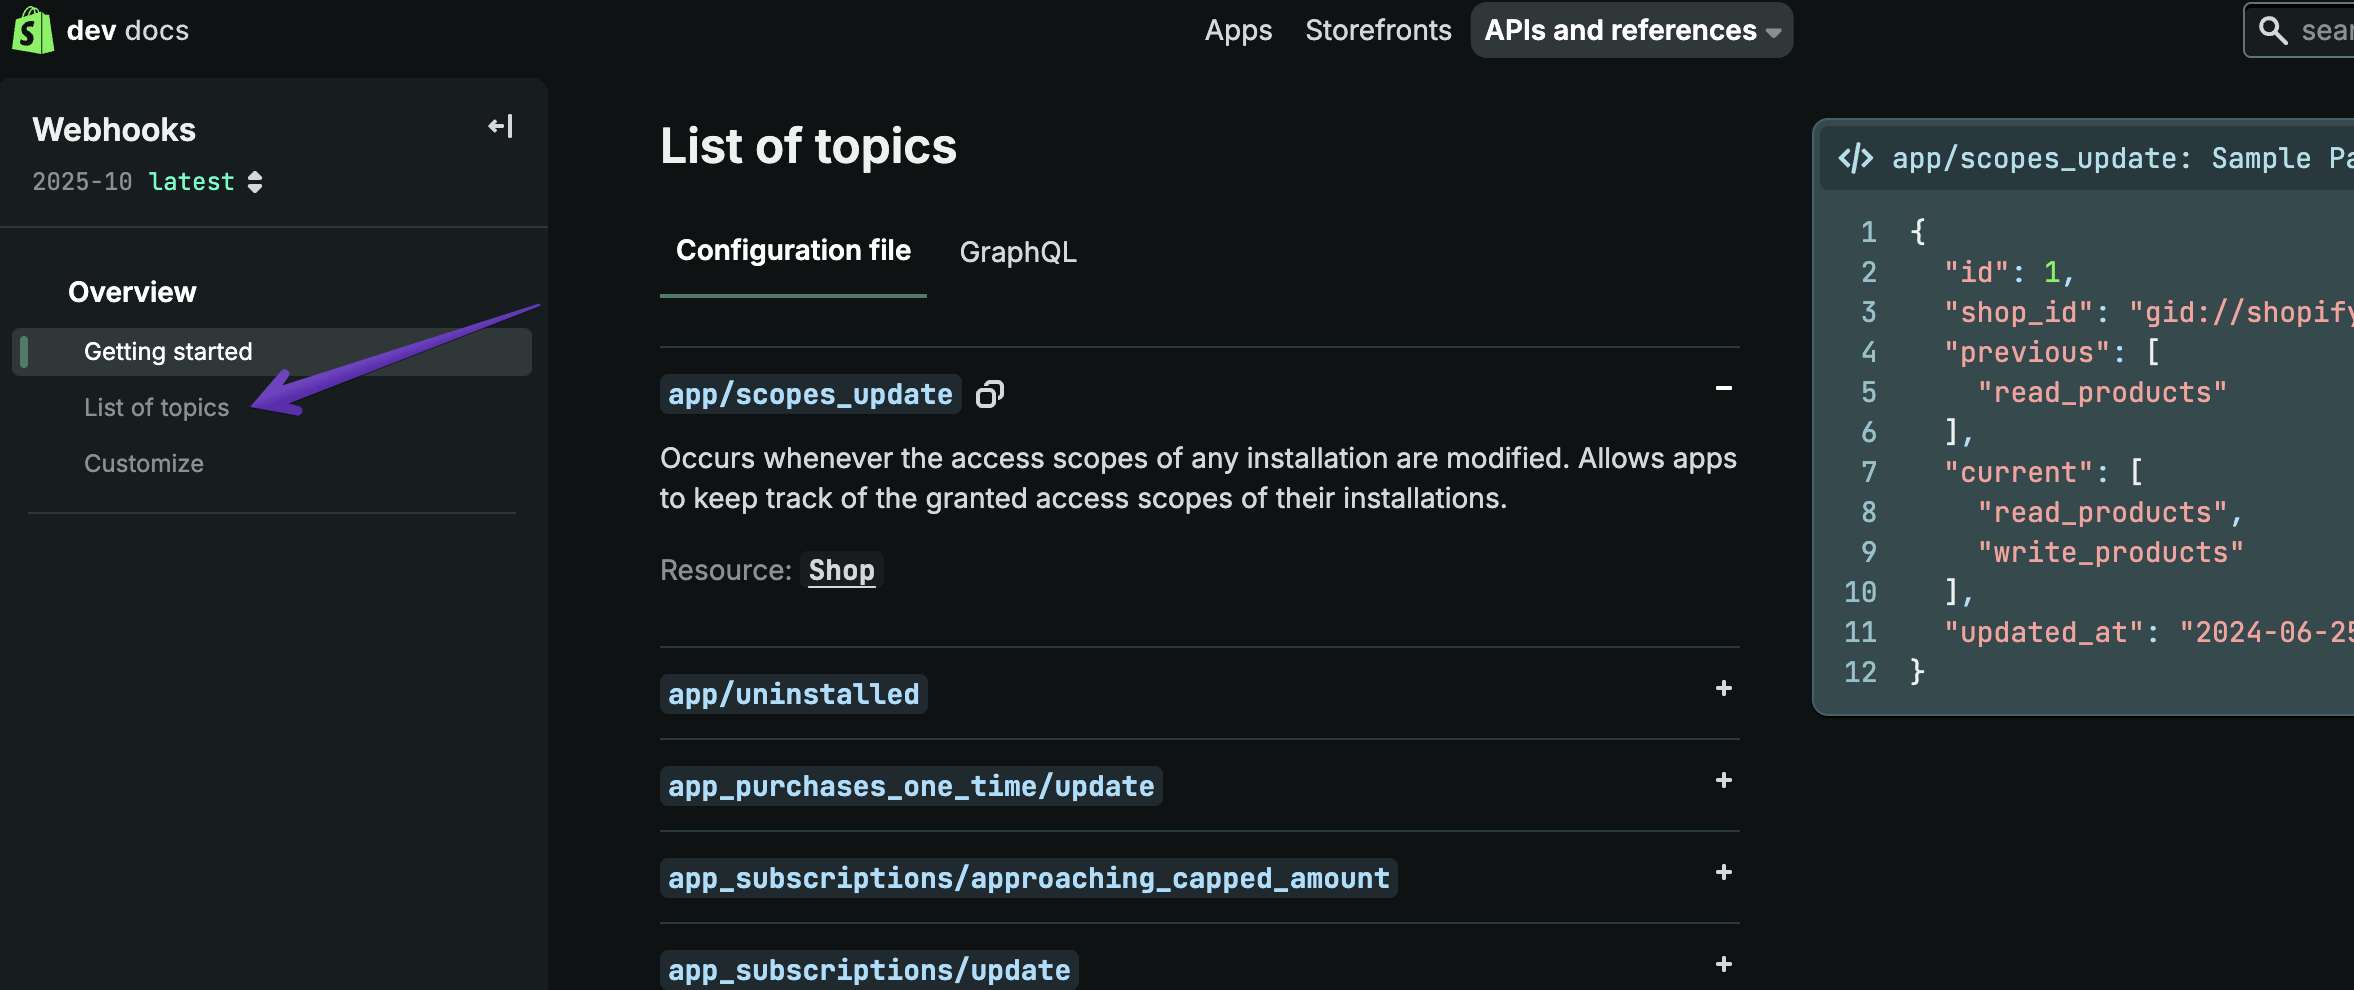The image size is (2354, 990).
Task: Go to List of topics in sidebar
Action: pyautogui.click(x=157, y=408)
